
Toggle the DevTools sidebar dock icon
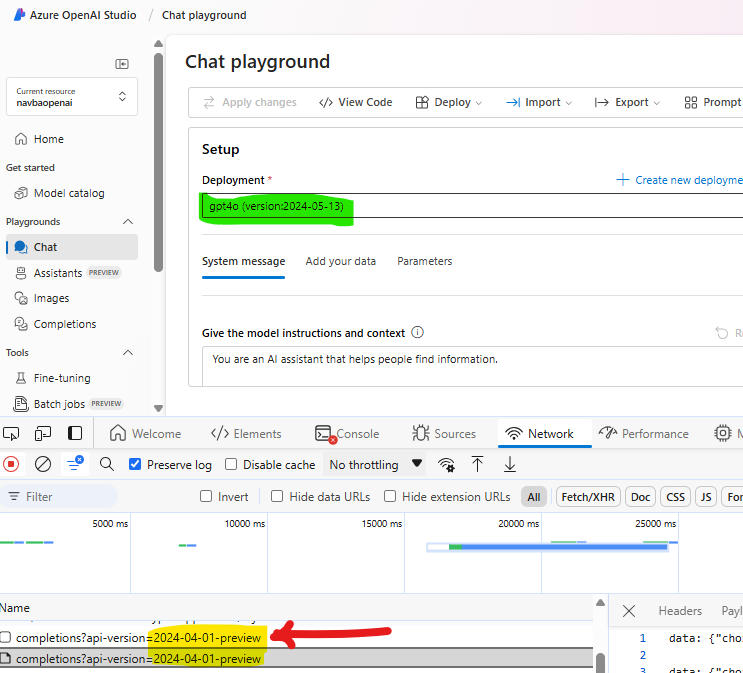click(x=75, y=433)
